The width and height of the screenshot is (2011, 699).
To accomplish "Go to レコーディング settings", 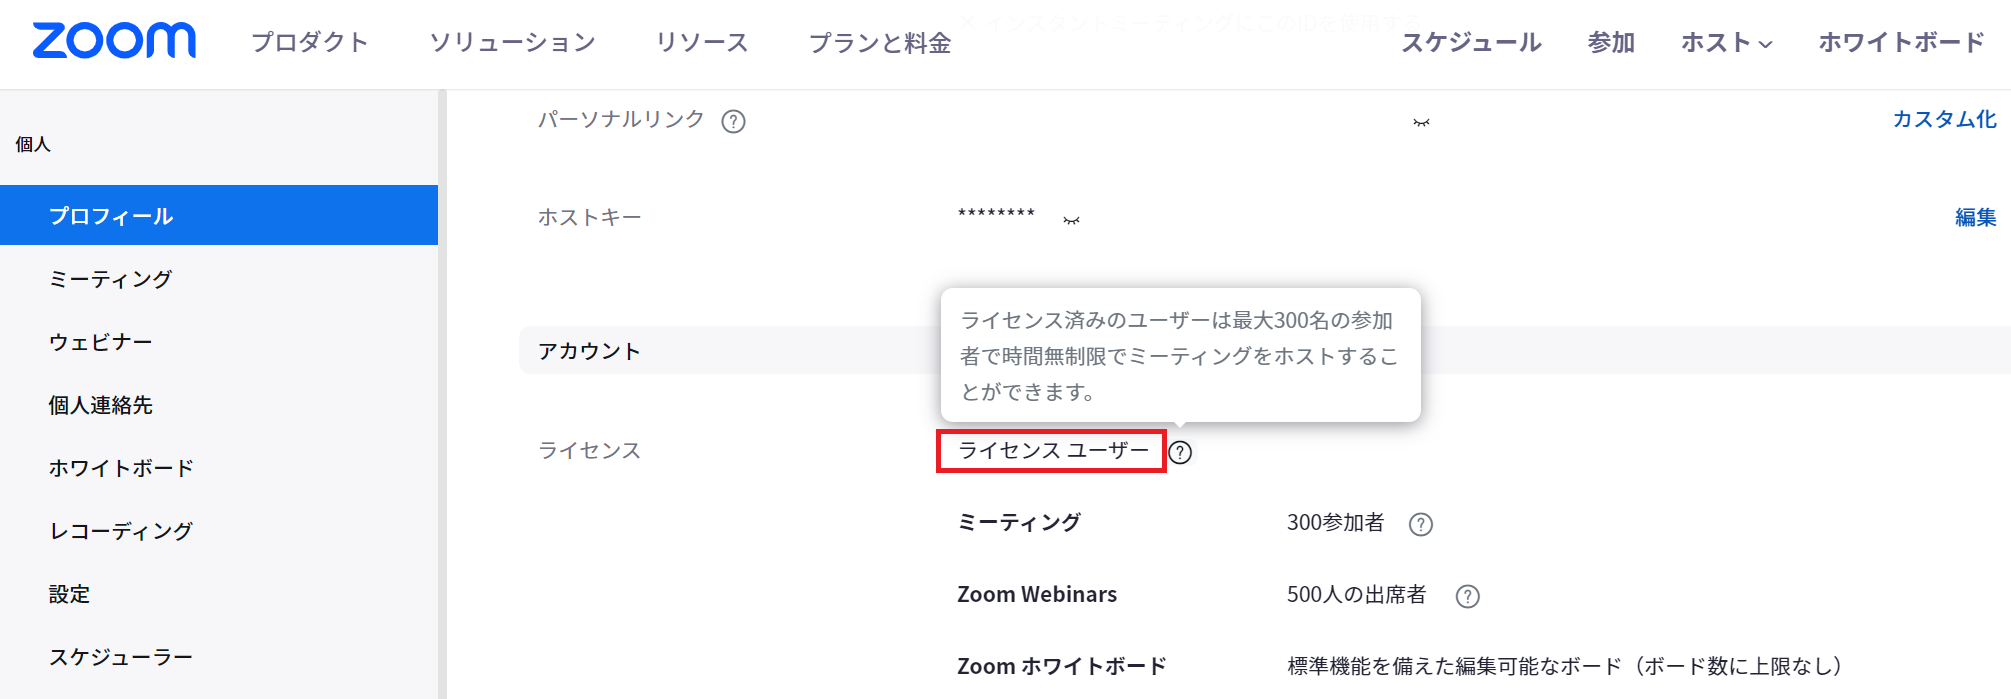I will click(122, 531).
